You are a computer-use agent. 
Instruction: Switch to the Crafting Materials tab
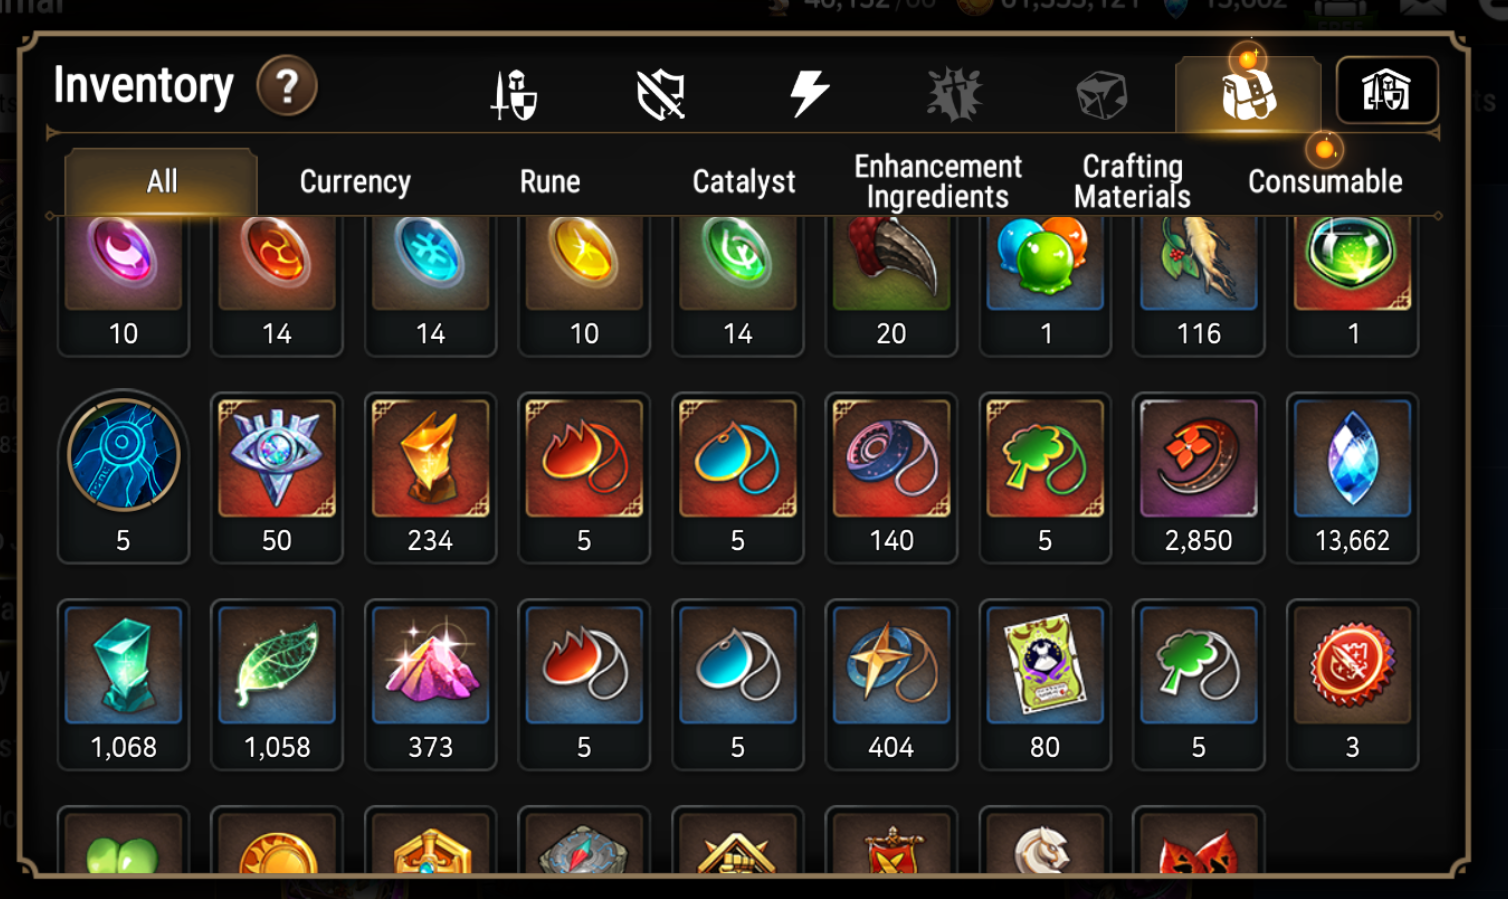[1132, 181]
